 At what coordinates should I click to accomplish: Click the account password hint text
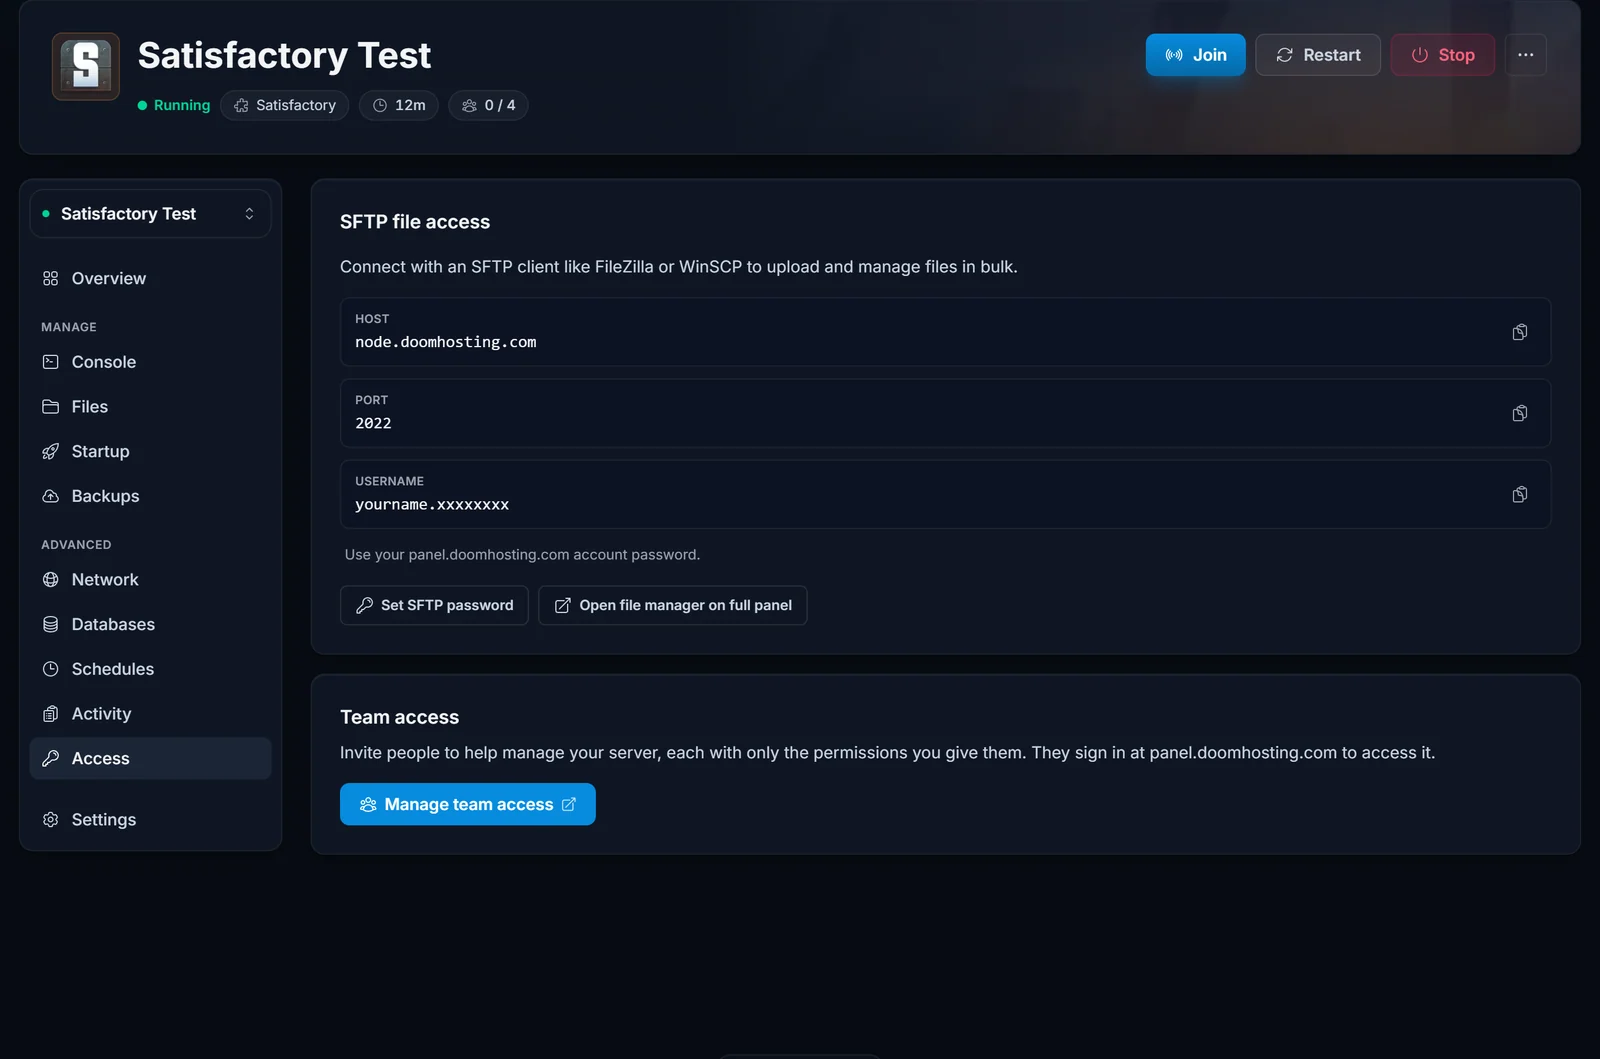click(x=522, y=554)
